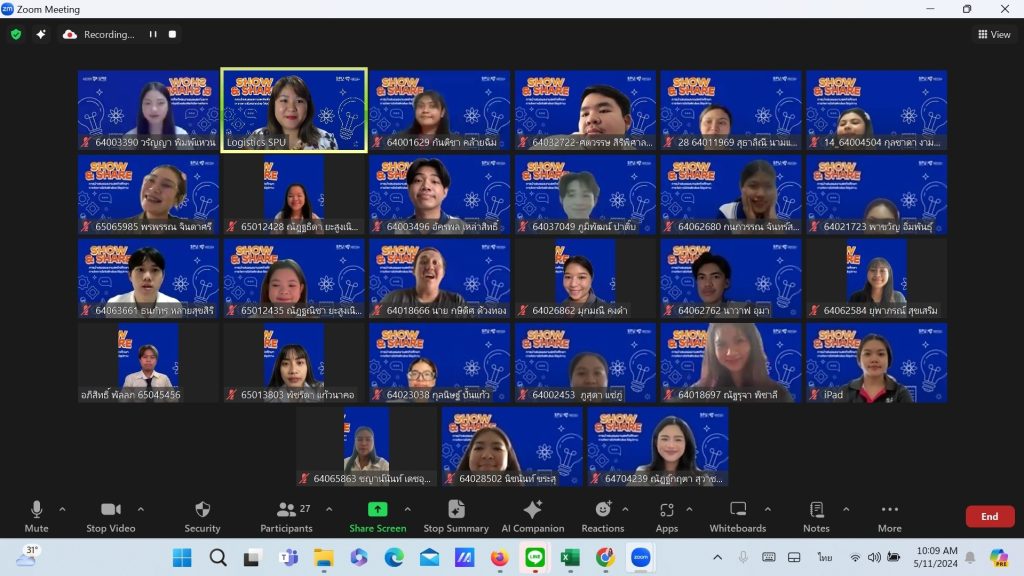Stop the meeting Summary

click(x=456, y=517)
